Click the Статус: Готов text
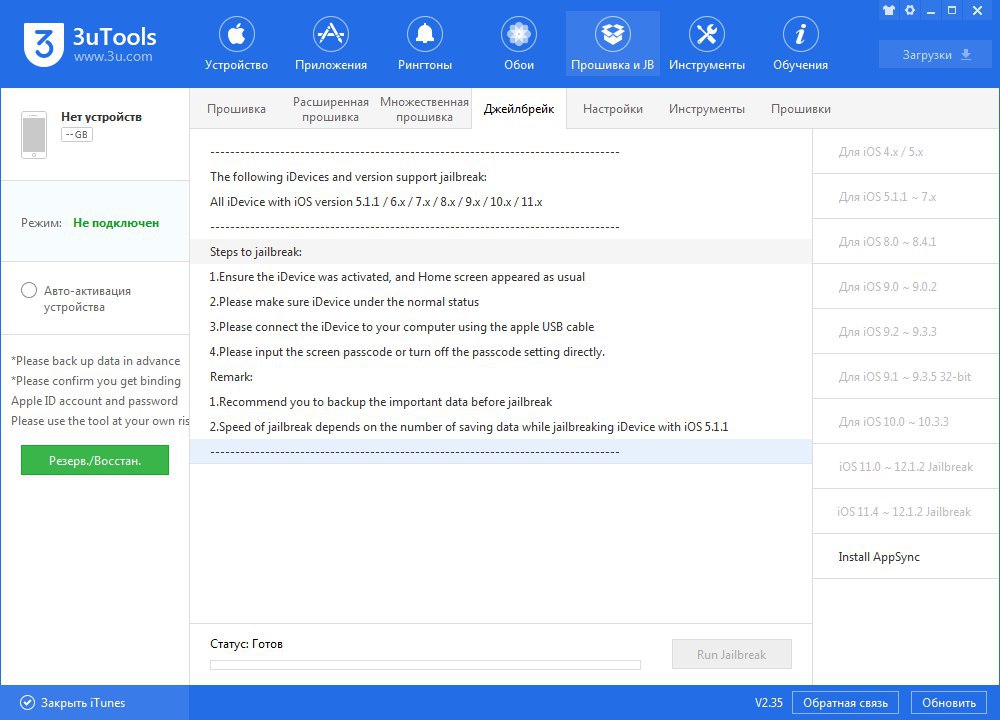 [x=246, y=644]
